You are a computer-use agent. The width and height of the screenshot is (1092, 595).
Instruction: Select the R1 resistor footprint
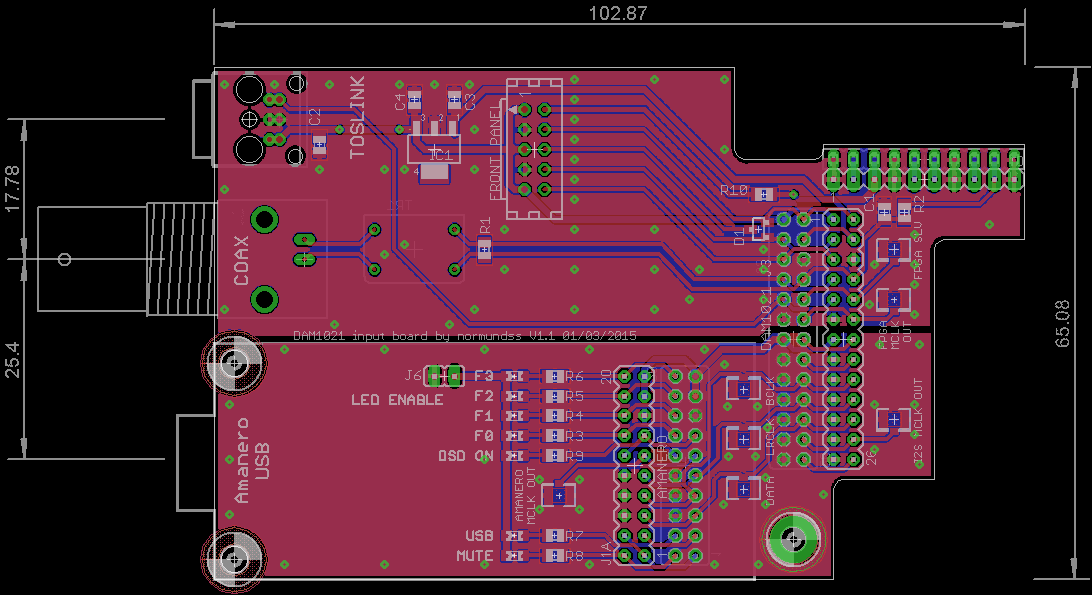(485, 249)
